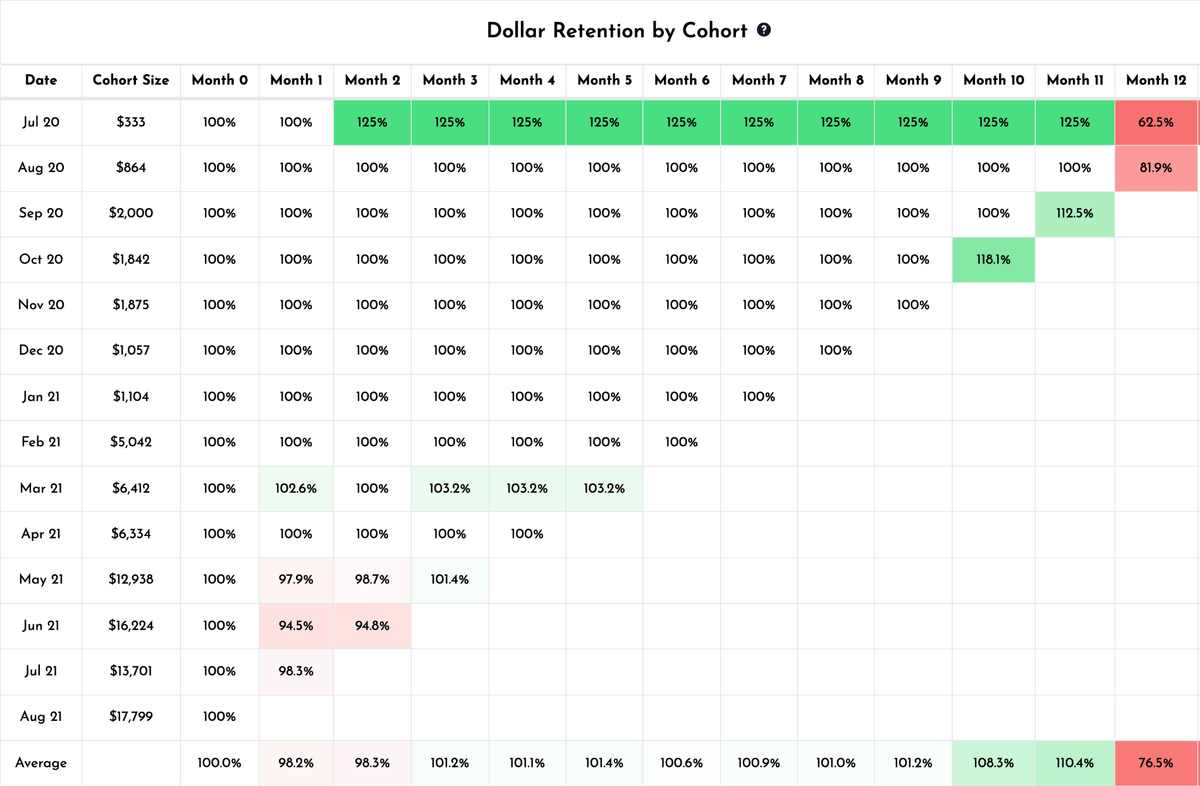Select the 108.3% average cell for Month 10
The width and height of the screenshot is (1200, 786).
point(993,763)
